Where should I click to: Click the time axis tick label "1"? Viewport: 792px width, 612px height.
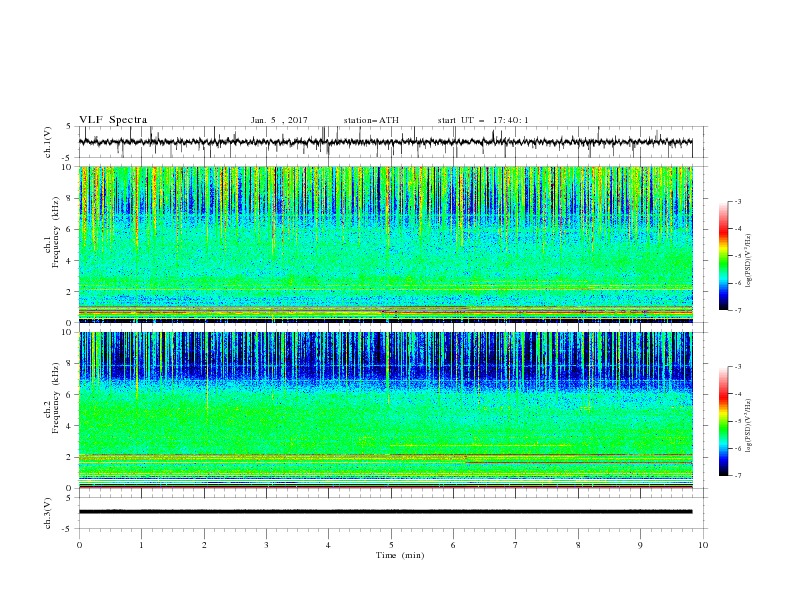click(141, 545)
